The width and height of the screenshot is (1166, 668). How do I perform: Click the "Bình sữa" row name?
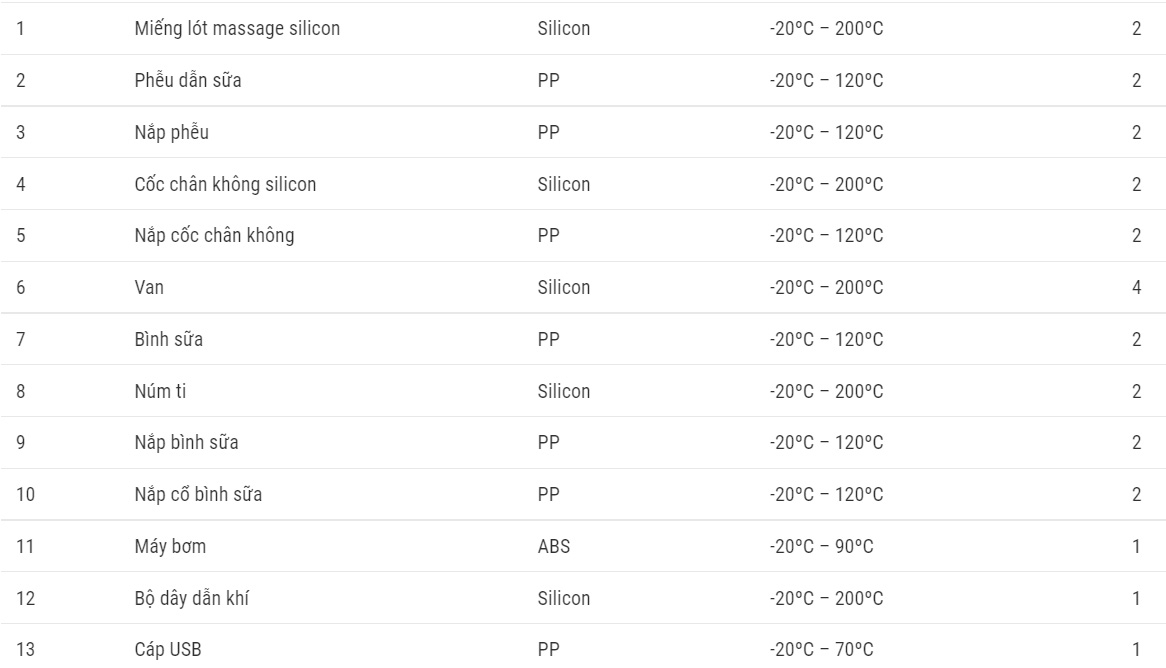[x=169, y=339]
